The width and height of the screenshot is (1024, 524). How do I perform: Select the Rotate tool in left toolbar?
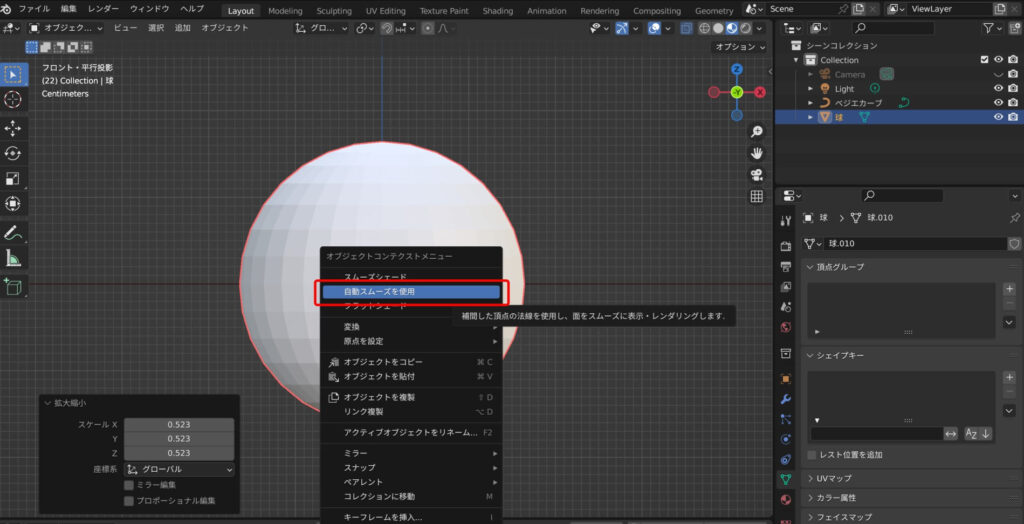[x=13, y=153]
